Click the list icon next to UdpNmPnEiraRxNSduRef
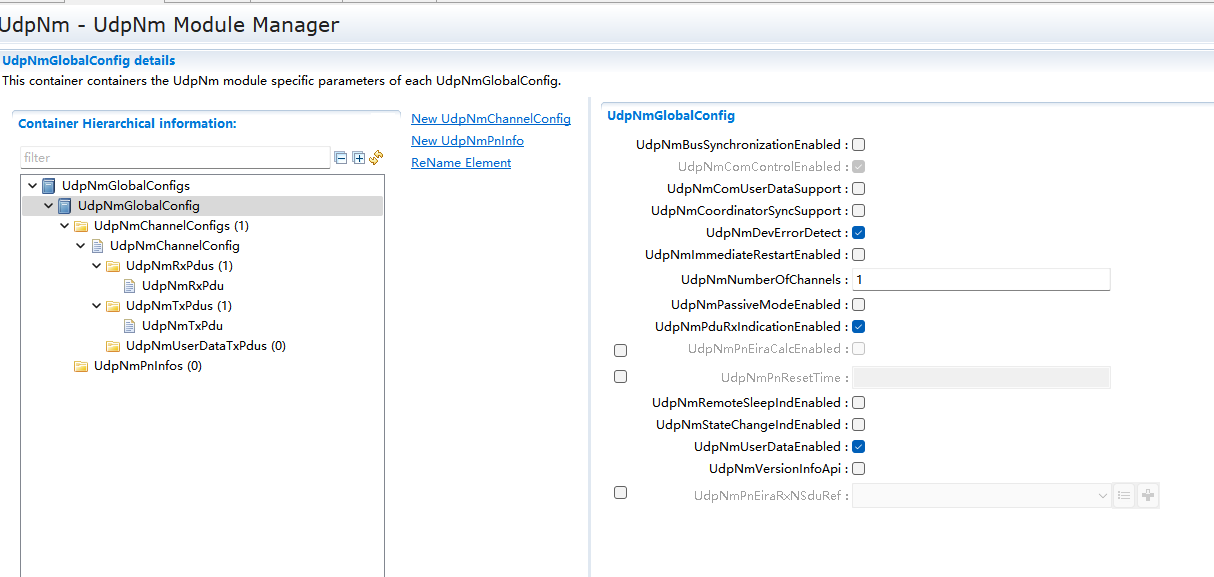 [1124, 495]
